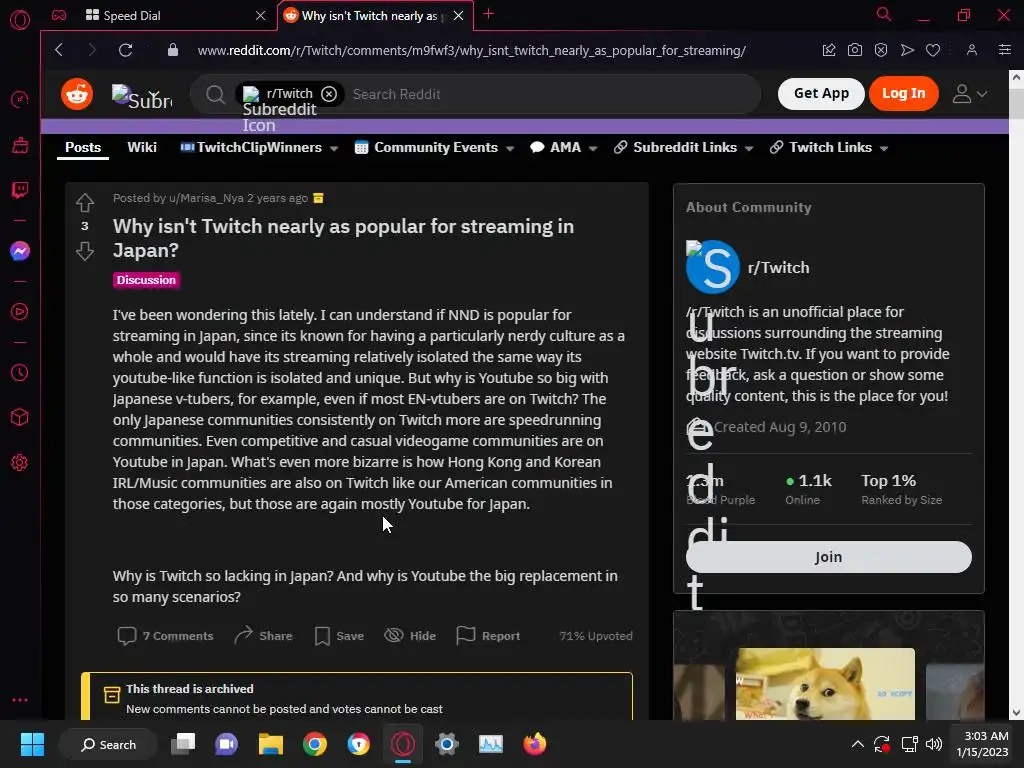Expand the TwitchClipWinners dropdown
The image size is (1024, 768).
[x=334, y=148]
